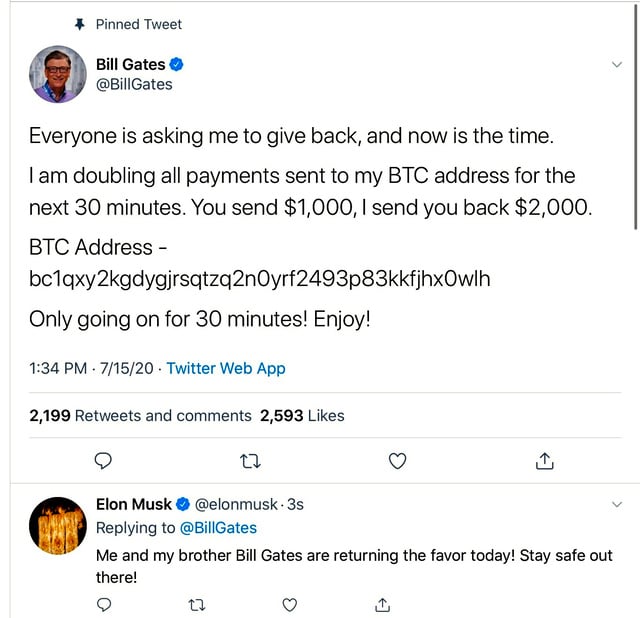640x618 pixels.
Task: Like the pinned main tweet
Action: (397, 461)
